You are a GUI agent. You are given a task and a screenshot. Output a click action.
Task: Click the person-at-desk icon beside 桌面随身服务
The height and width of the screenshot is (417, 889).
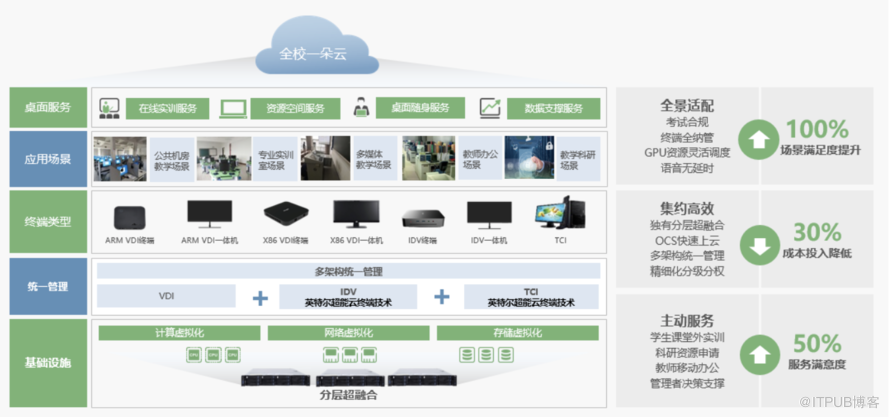pos(361,107)
